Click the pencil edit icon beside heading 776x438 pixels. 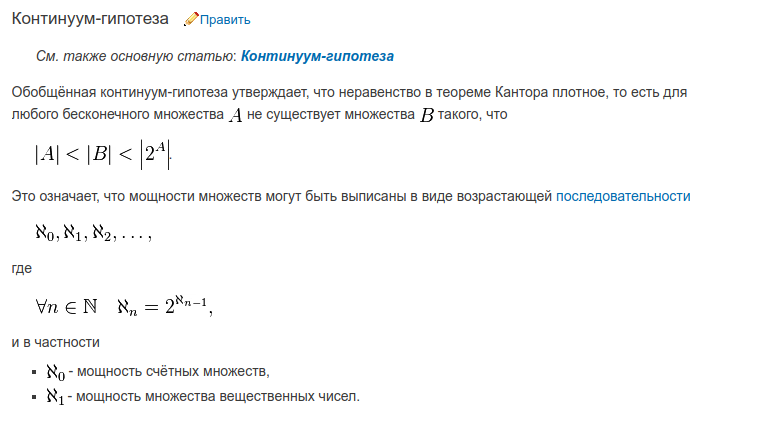coord(191,19)
